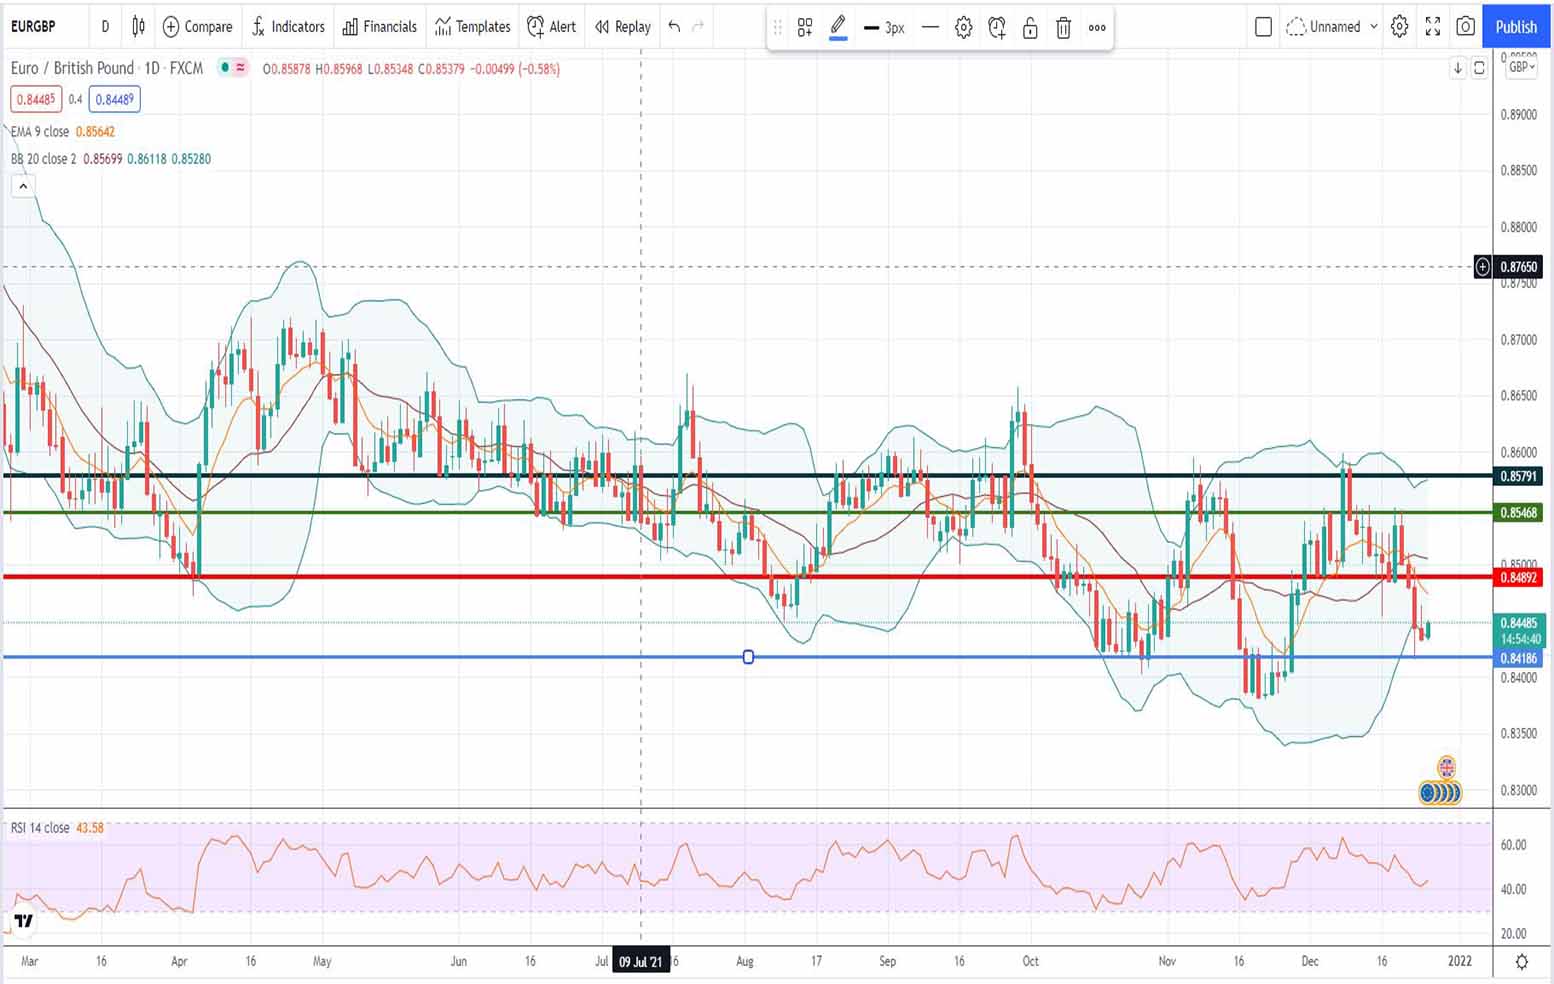Switch to the Financials tab

click(379, 27)
